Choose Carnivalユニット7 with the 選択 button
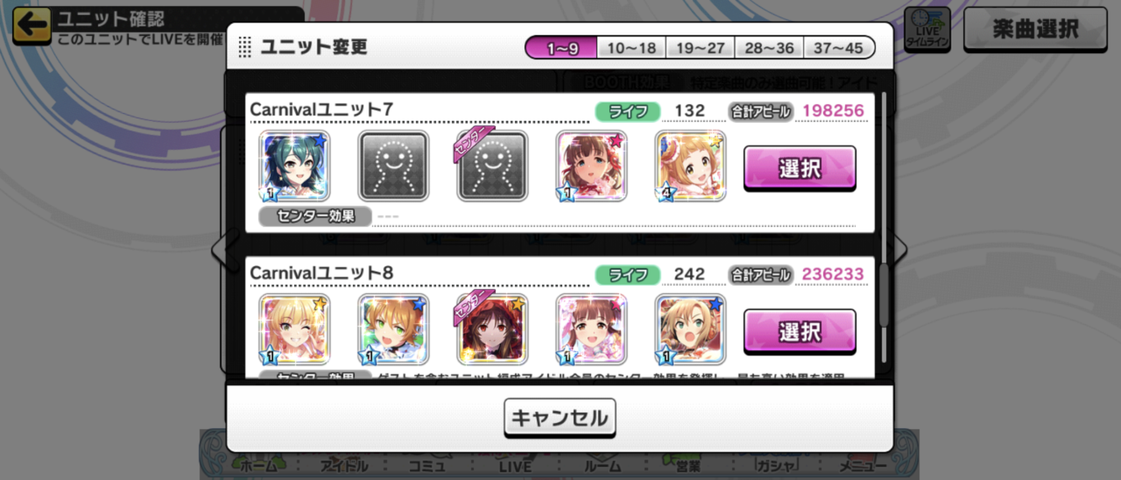The image size is (1121, 480). (x=799, y=168)
